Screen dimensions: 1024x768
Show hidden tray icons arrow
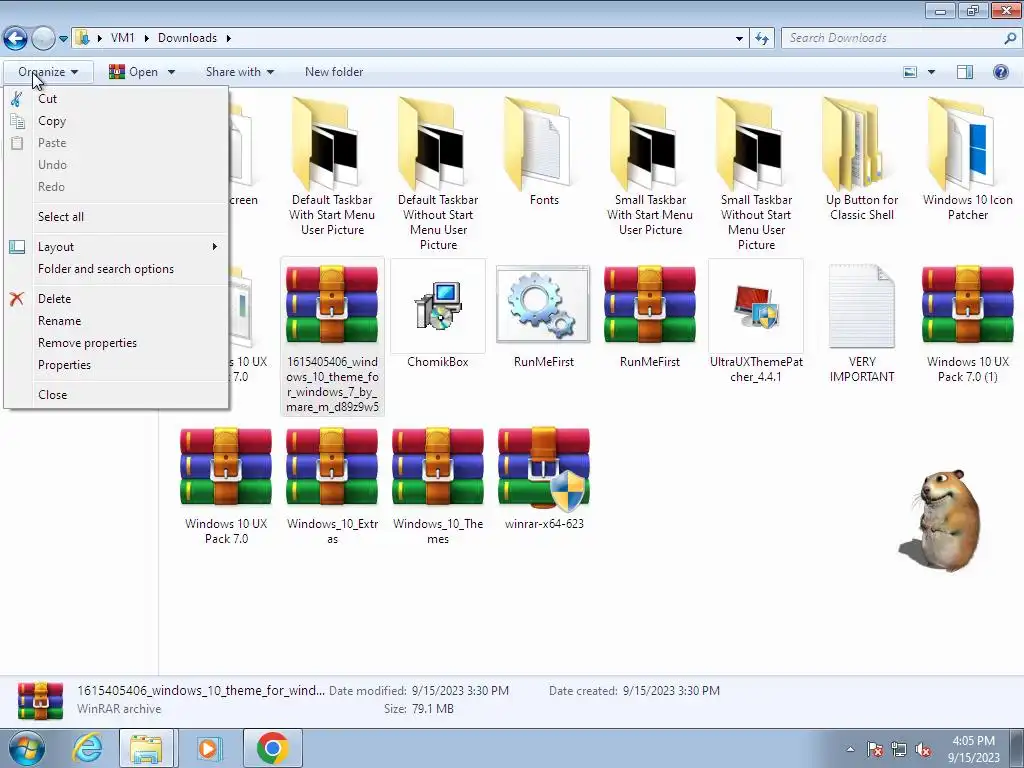coord(850,749)
